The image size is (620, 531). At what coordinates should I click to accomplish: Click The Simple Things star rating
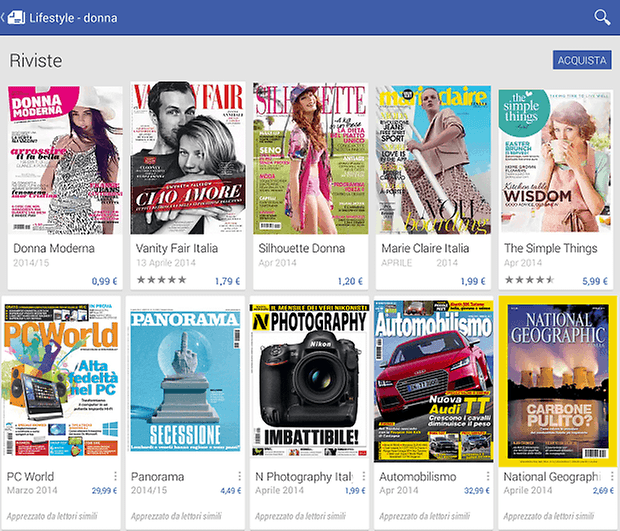[529, 280]
